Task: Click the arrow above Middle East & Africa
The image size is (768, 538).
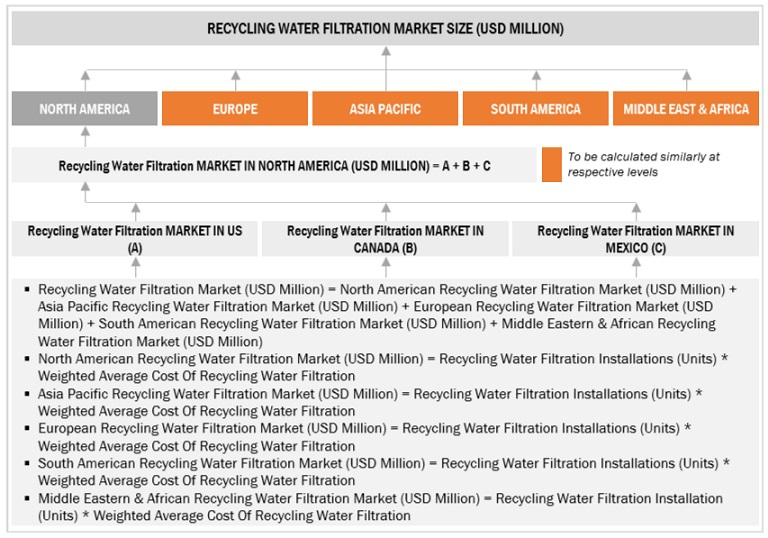Action: [686, 80]
